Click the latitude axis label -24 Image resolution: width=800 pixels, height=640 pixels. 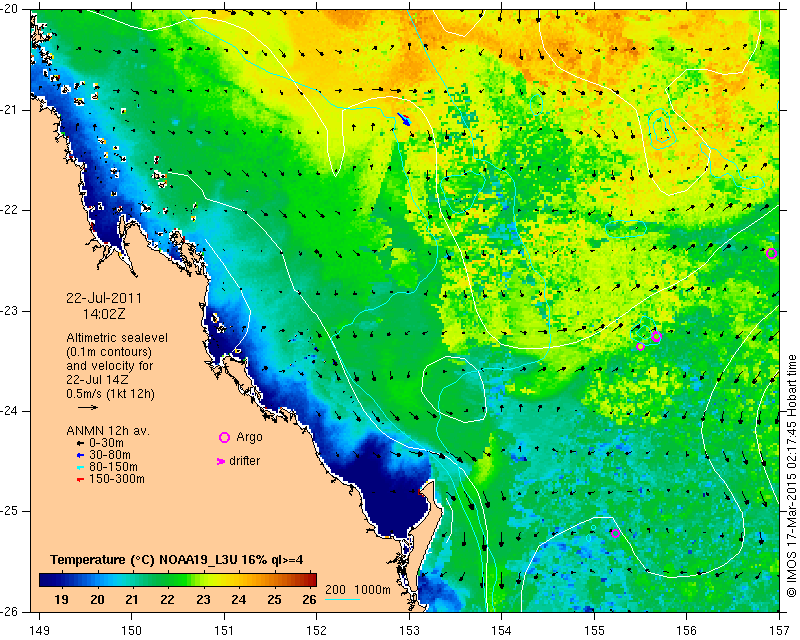point(9,411)
